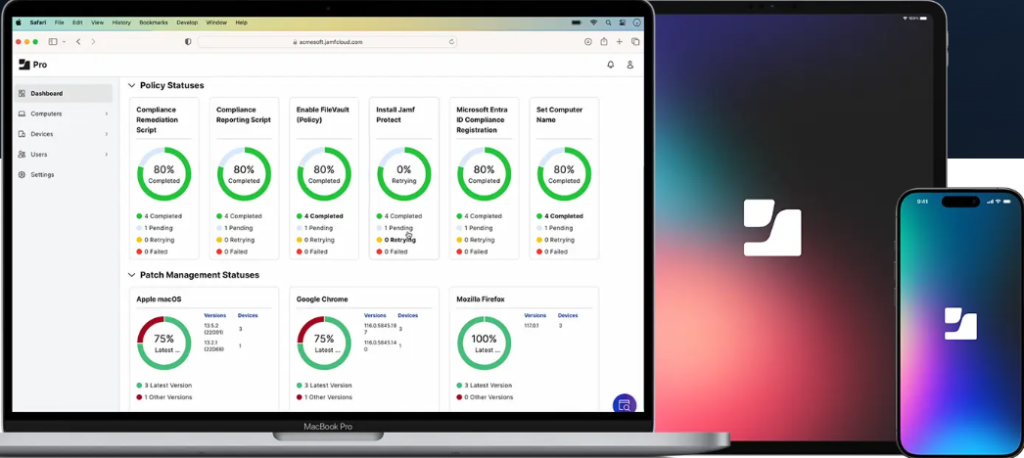The image size is (1024, 458).
Task: Open the History menu
Action: pos(121,22)
